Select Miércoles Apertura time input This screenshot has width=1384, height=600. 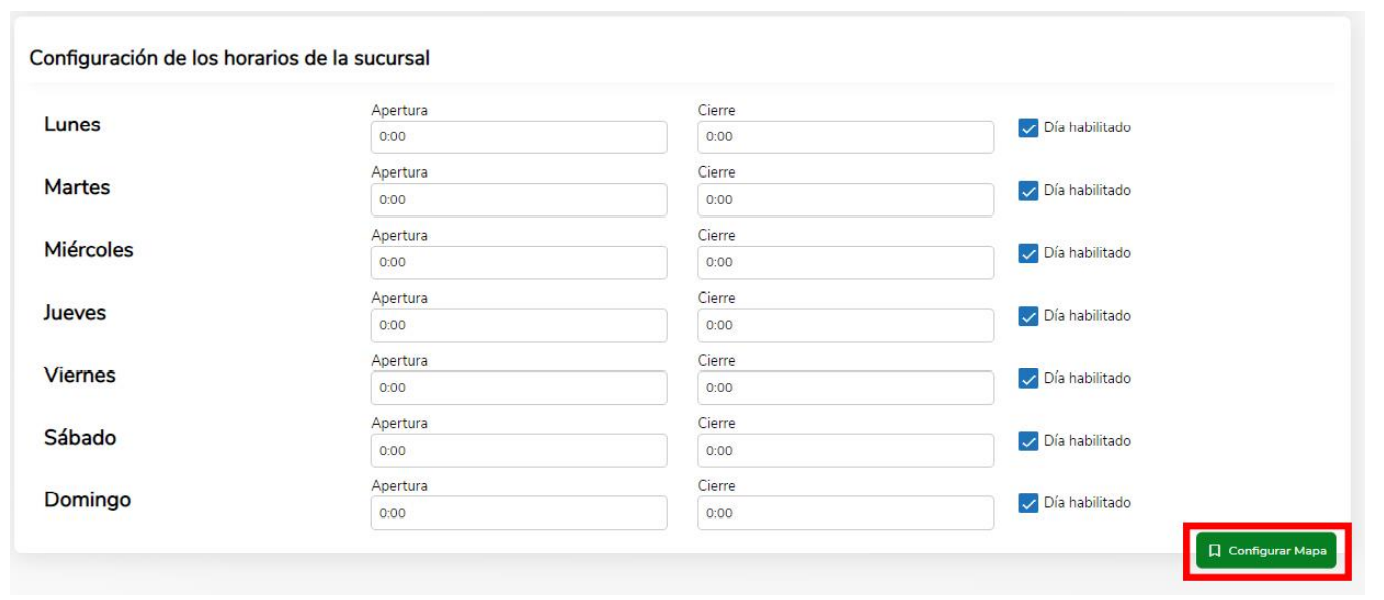pyautogui.click(x=519, y=262)
